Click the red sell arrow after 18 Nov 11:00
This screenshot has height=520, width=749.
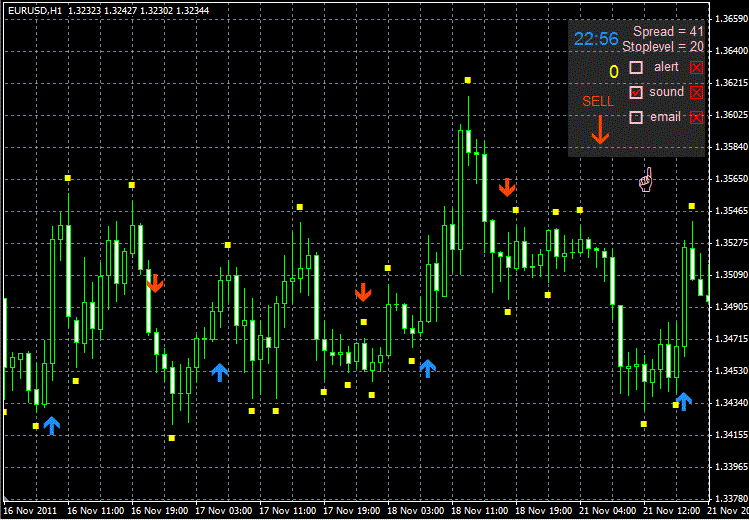point(507,187)
